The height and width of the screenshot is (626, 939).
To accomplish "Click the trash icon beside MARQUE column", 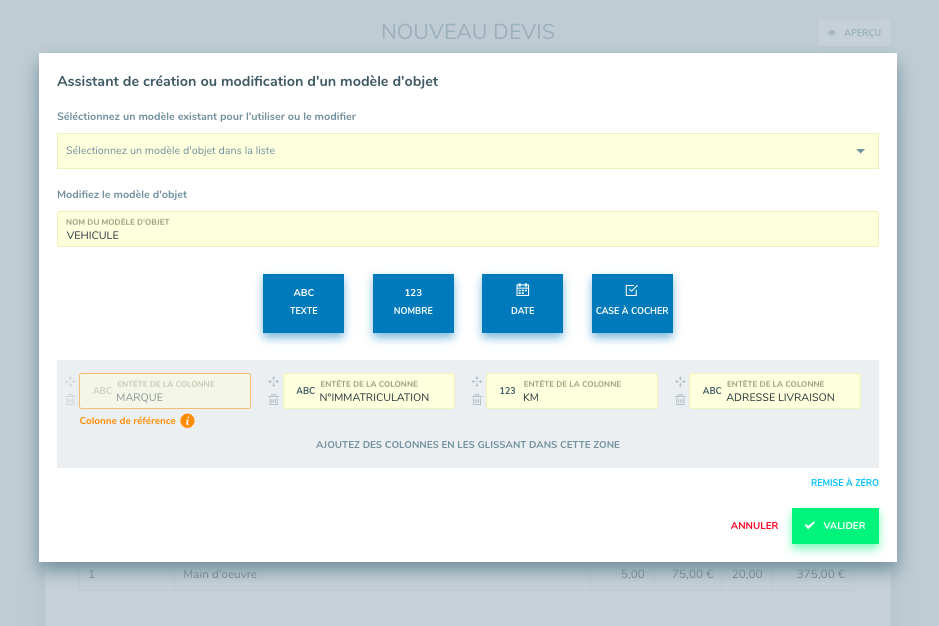I will pyautogui.click(x=70, y=400).
